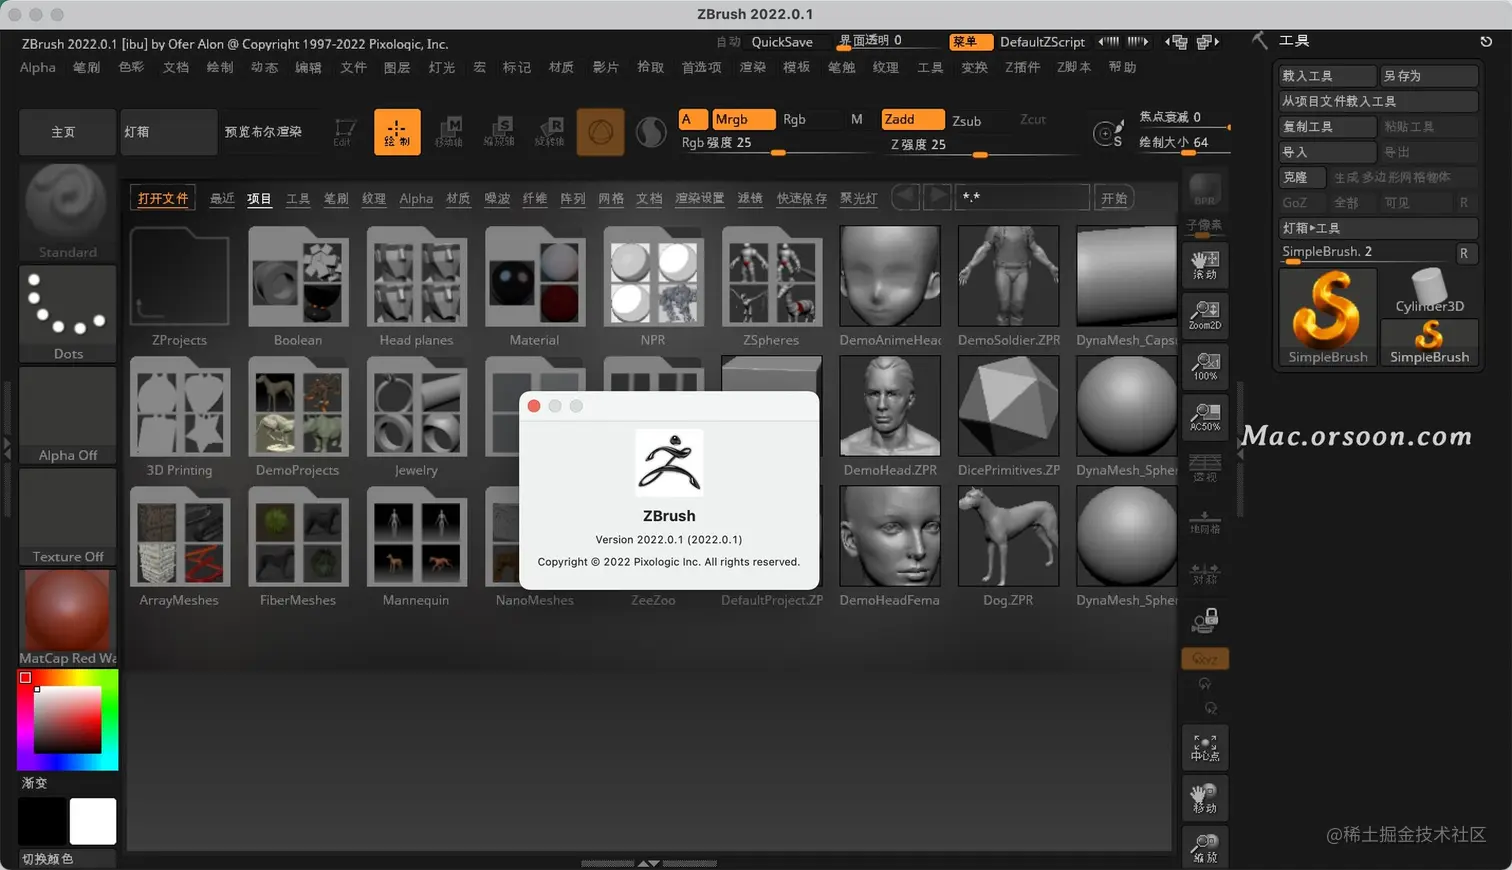
Task: Click the QuickSave button
Action: 782,41
